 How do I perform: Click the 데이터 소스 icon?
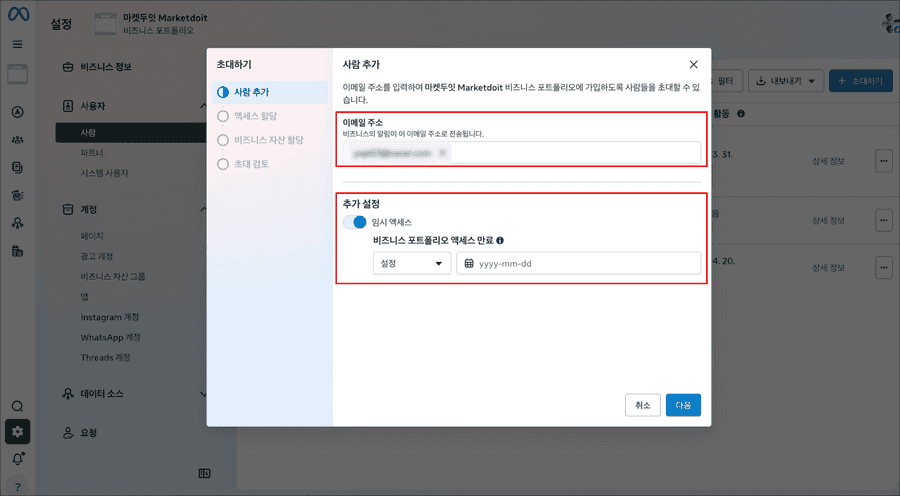tap(68, 394)
